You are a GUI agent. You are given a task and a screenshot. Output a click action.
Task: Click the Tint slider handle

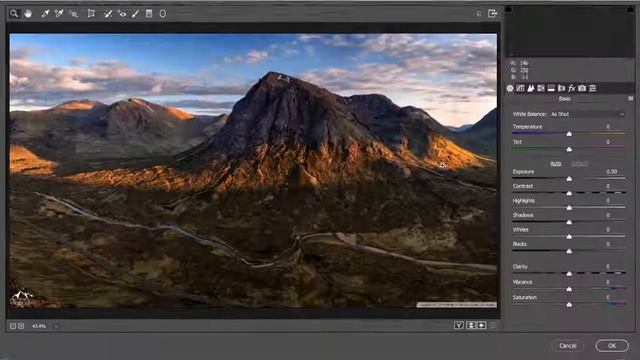tap(569, 149)
